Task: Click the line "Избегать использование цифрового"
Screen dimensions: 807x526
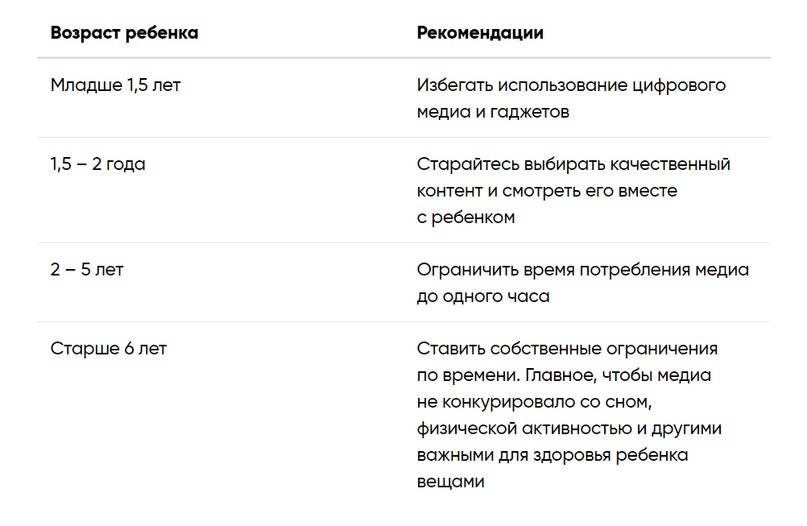Action: tap(571, 85)
